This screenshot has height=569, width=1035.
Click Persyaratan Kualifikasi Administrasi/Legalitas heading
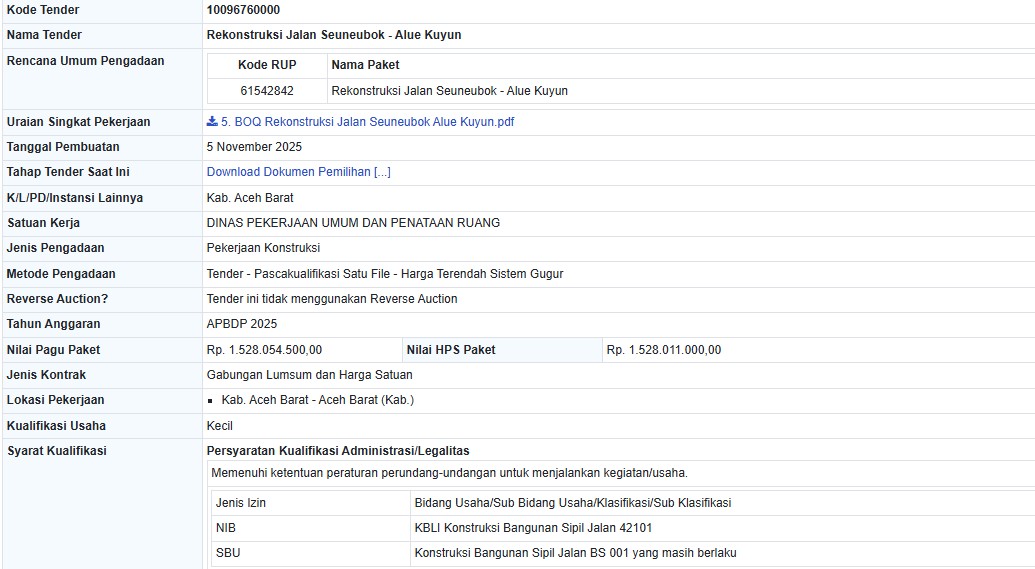point(337,451)
